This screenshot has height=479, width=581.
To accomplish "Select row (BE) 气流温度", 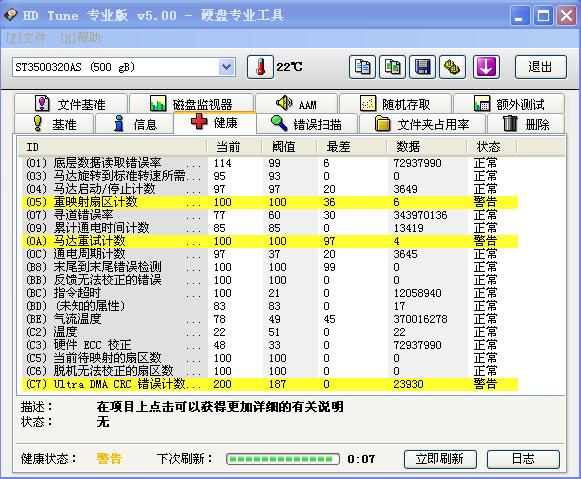I will click(270, 319).
